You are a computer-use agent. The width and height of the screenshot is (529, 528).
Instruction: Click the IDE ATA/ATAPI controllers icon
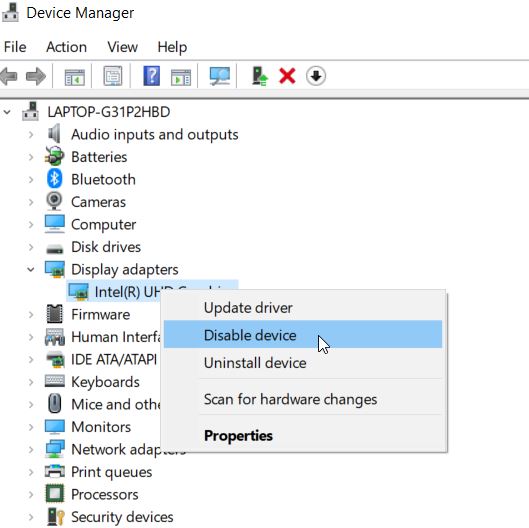(55, 359)
